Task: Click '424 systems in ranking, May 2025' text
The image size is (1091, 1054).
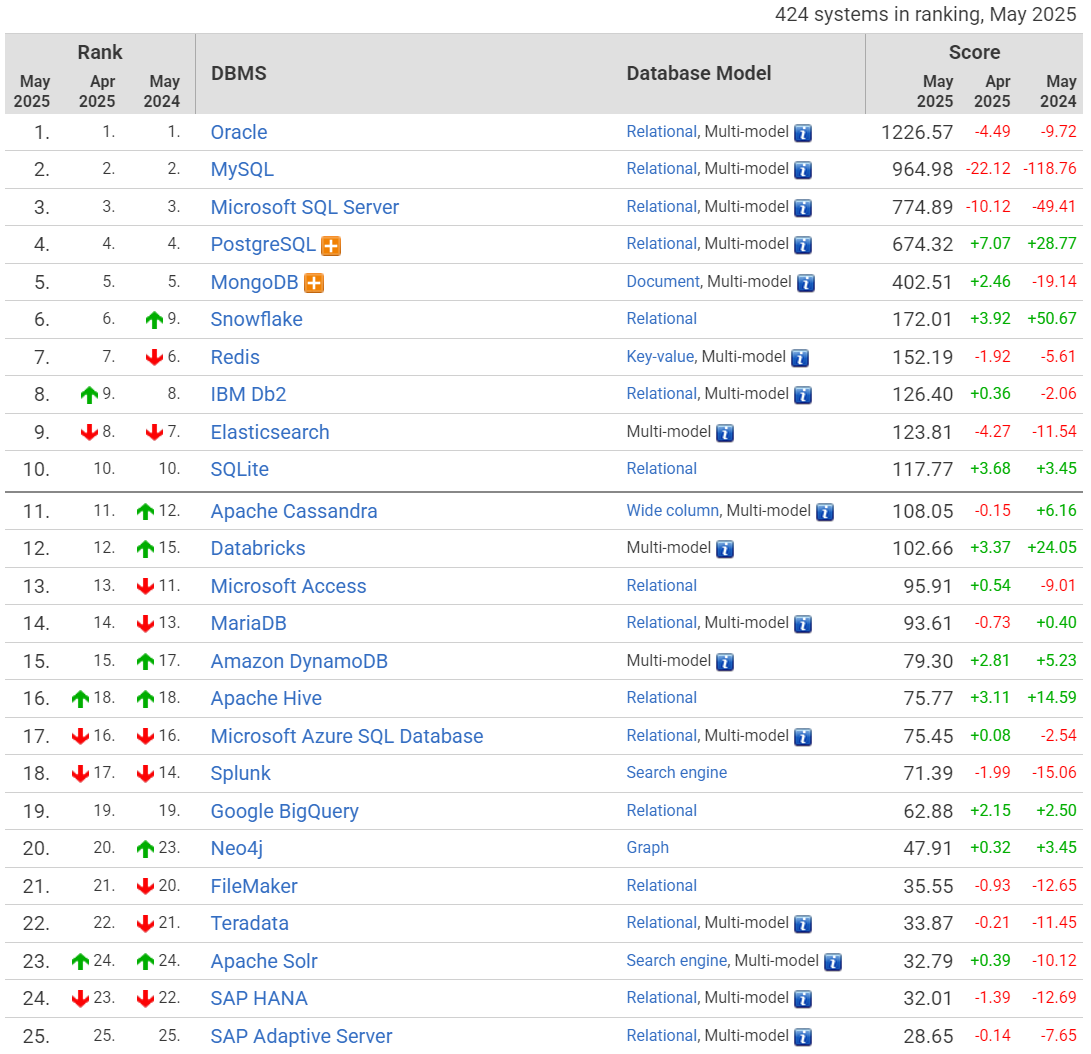Action: point(925,15)
